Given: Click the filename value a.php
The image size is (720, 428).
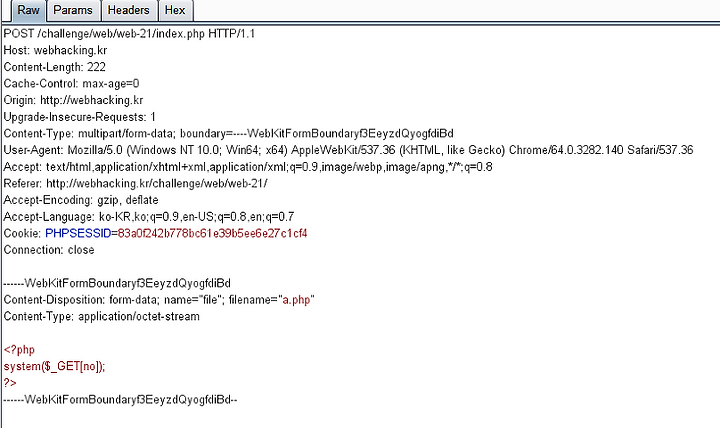Looking at the screenshot, I should [x=297, y=300].
